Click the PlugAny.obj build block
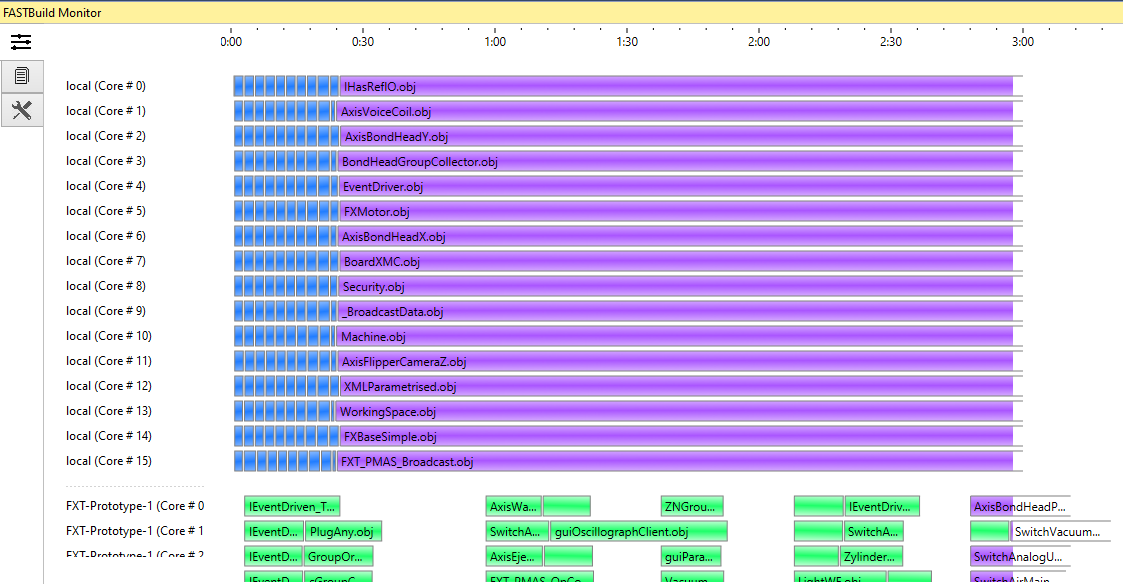Image resolution: width=1123 pixels, height=584 pixels. pyautogui.click(x=343, y=531)
